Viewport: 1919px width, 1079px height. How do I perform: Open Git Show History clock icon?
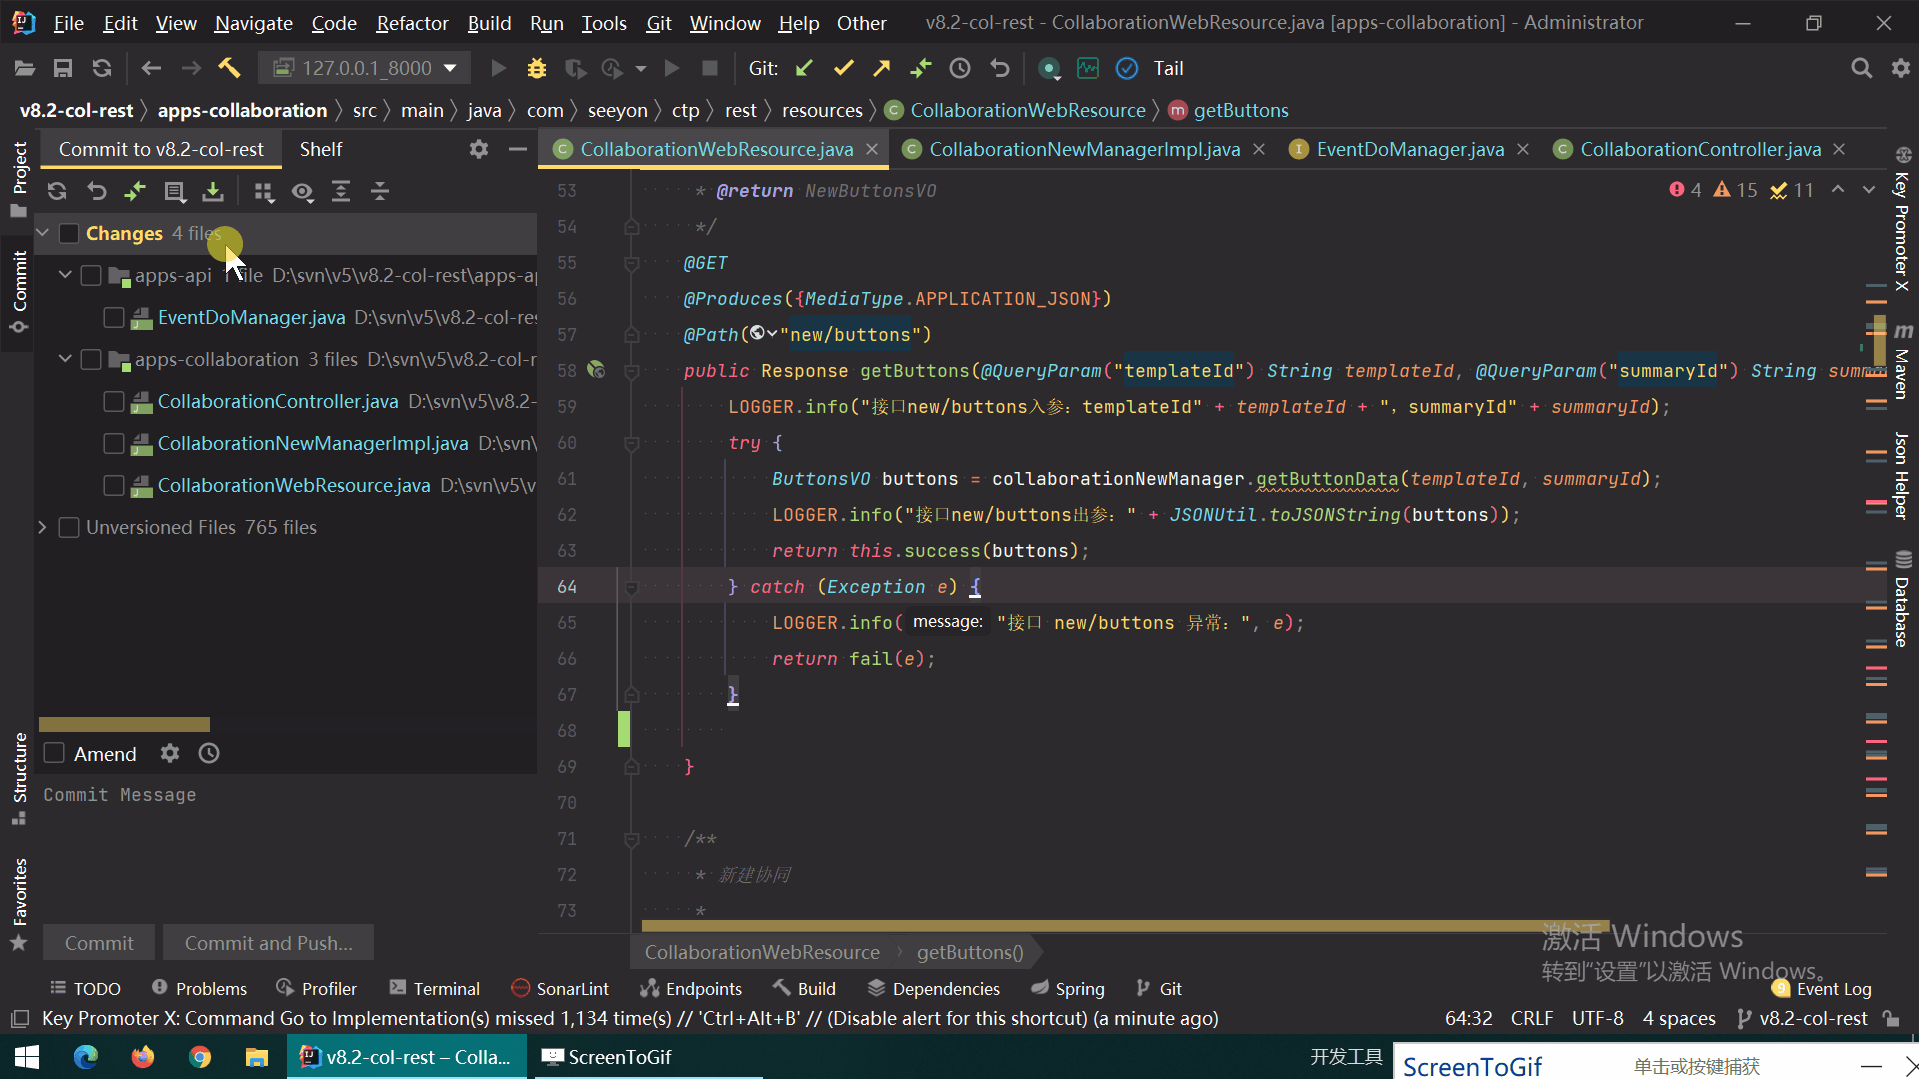(960, 68)
